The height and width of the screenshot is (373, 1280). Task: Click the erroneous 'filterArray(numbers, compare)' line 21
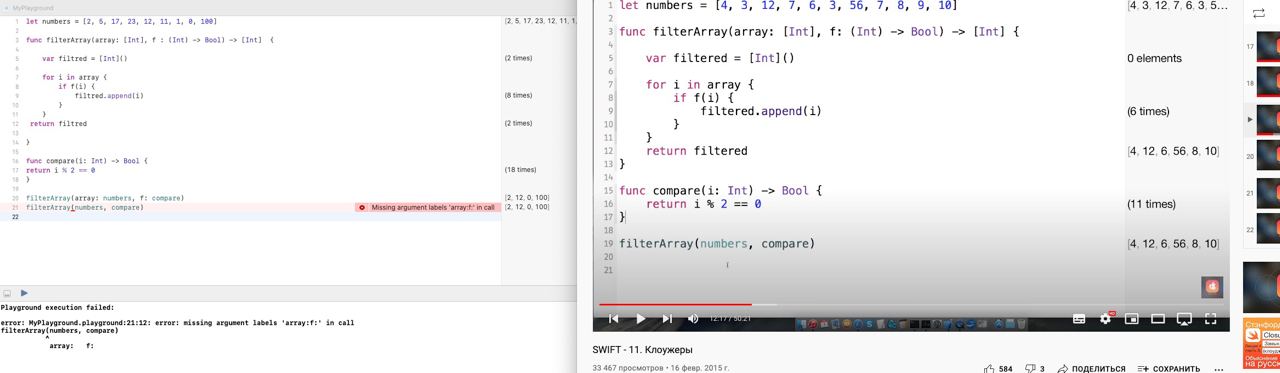(x=85, y=207)
